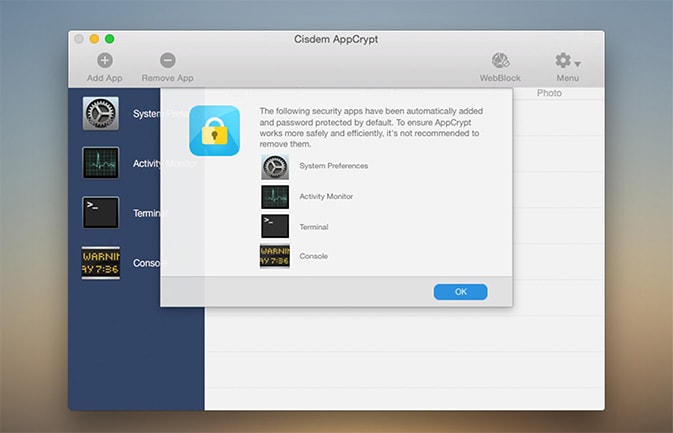
Task: Select Terminal icon in sidebar
Action: point(101,212)
